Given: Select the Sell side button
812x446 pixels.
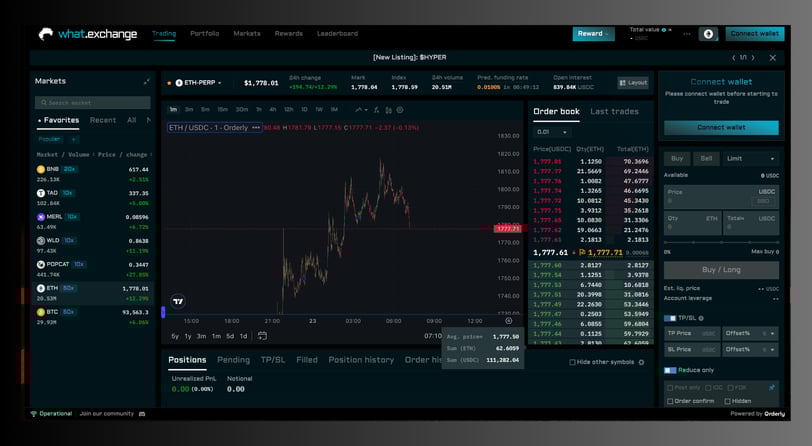Looking at the screenshot, I should [706, 159].
